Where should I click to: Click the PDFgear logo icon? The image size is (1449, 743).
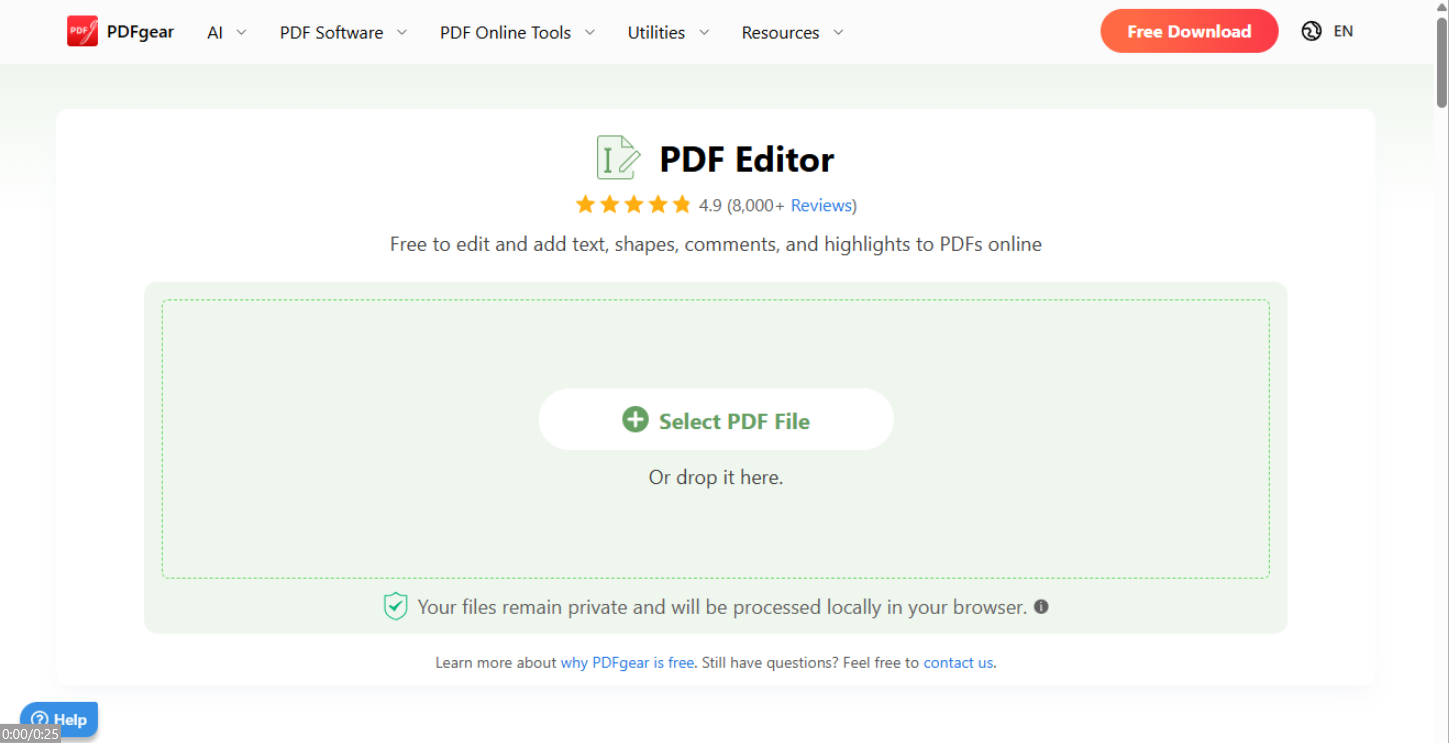pos(82,32)
